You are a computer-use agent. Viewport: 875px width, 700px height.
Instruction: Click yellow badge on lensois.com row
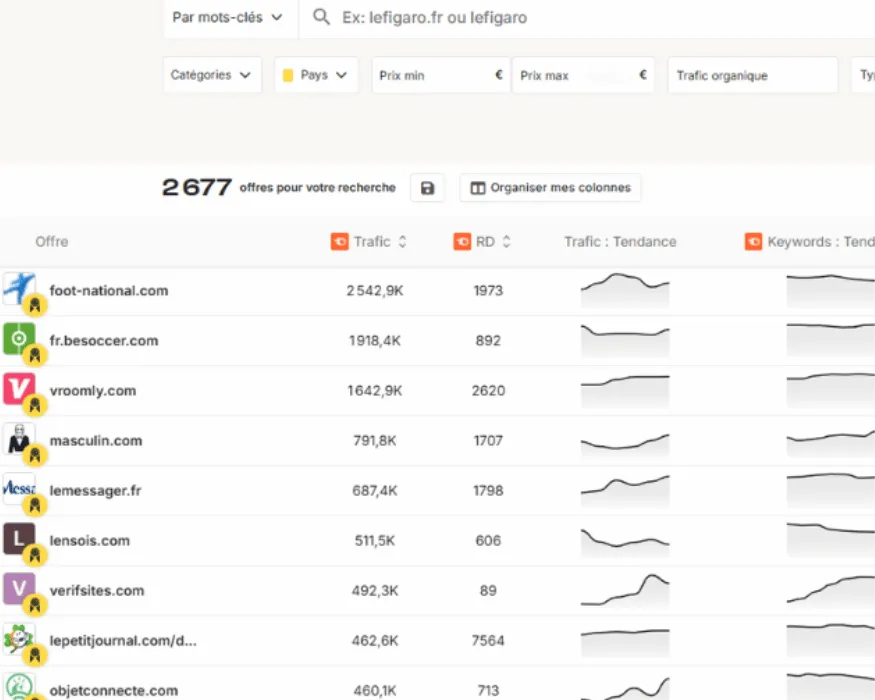pyautogui.click(x=35, y=555)
